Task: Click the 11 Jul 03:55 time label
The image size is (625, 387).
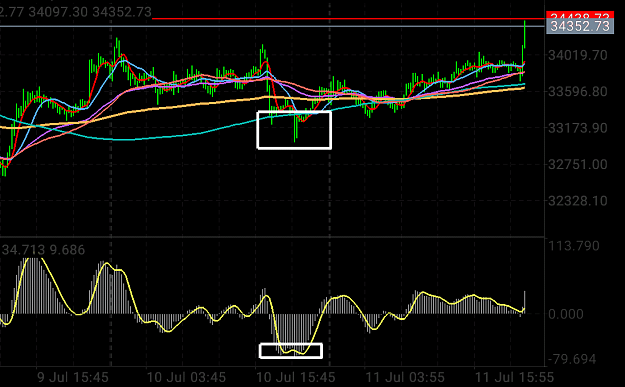Action: point(405,377)
